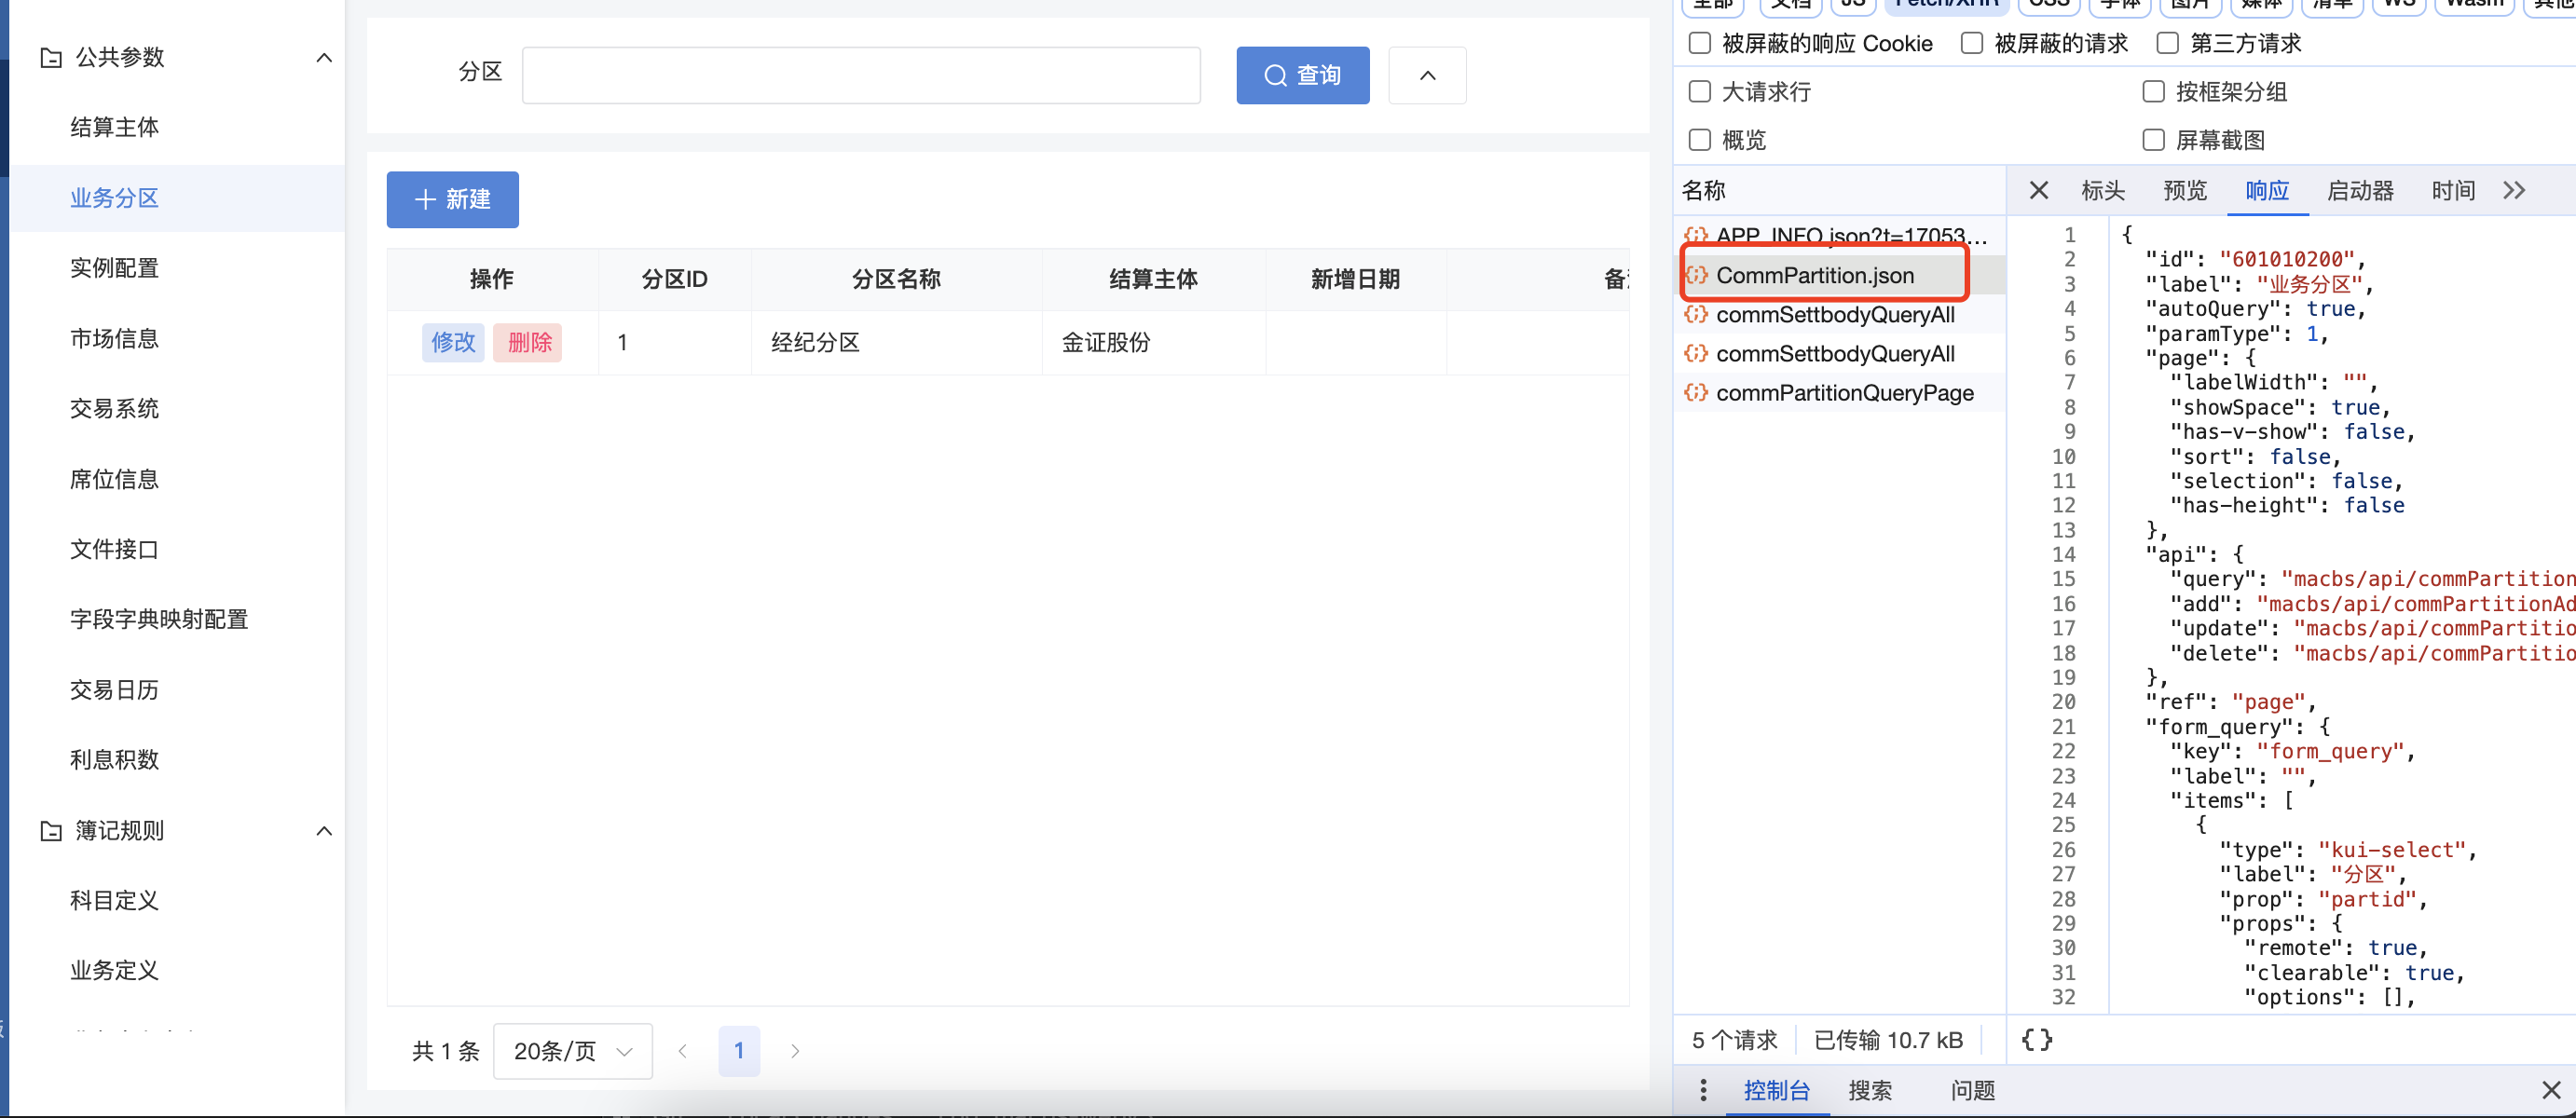Click the 公共参数 folder icon
This screenshot has height=1118, width=2576.
coord(50,58)
